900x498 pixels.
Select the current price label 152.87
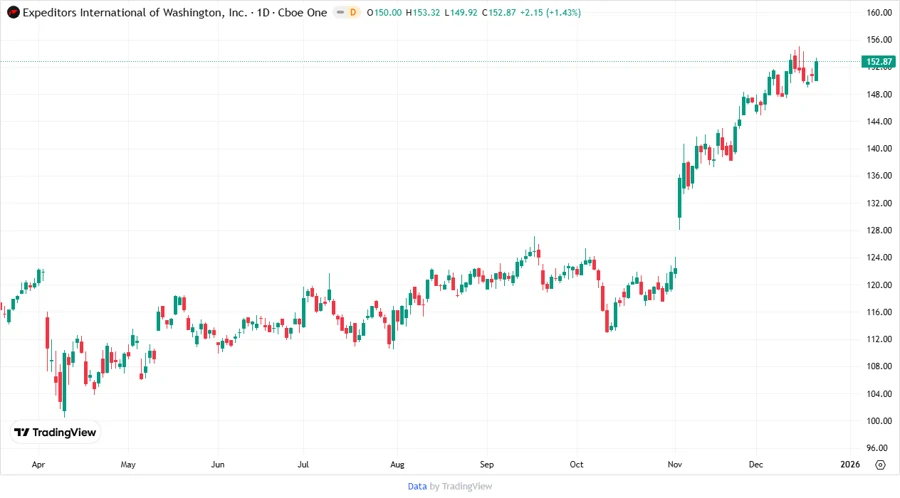pos(879,61)
